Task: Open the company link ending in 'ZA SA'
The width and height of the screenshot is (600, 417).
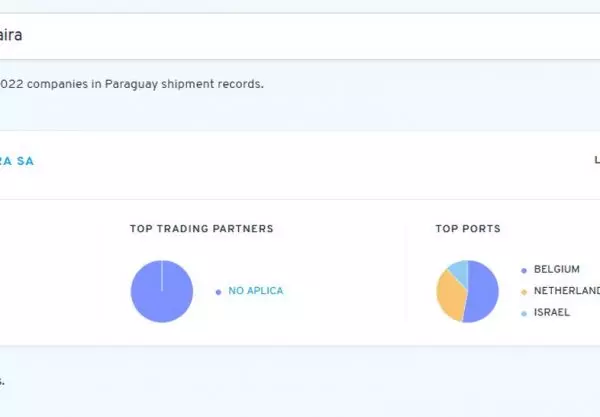Action: (x=18, y=161)
